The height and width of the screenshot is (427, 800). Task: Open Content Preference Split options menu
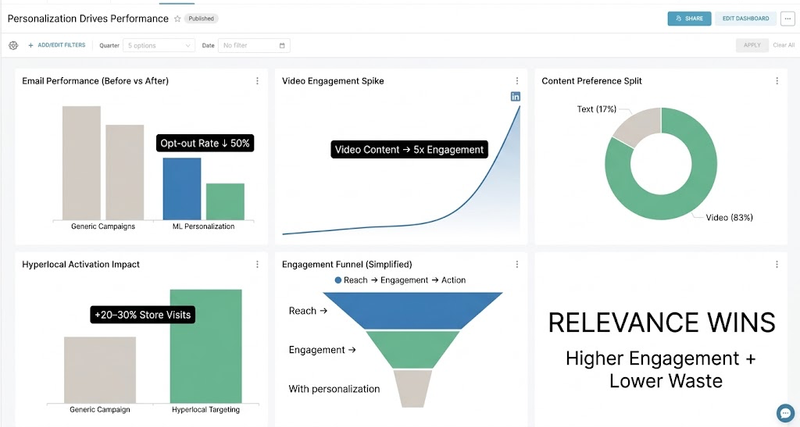click(777, 81)
